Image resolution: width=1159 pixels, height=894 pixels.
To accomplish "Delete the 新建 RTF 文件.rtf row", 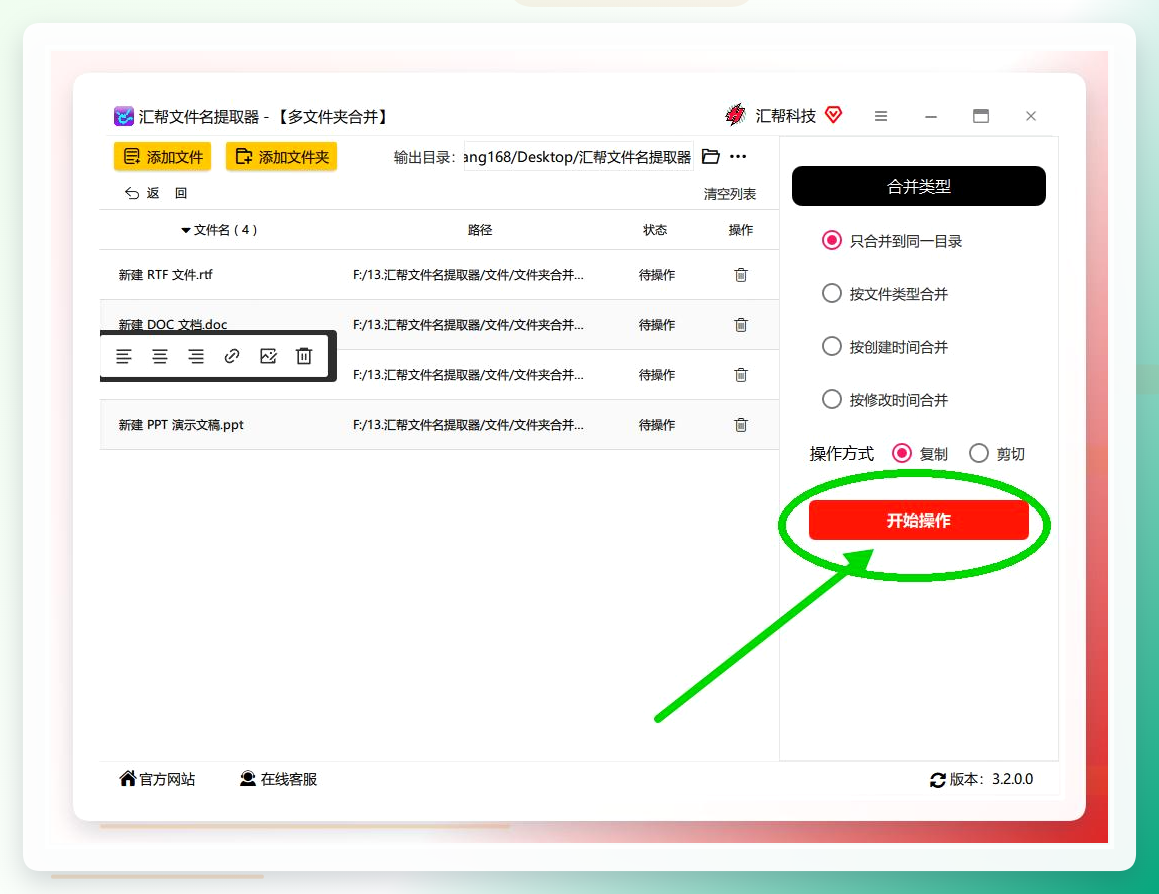I will (x=741, y=275).
